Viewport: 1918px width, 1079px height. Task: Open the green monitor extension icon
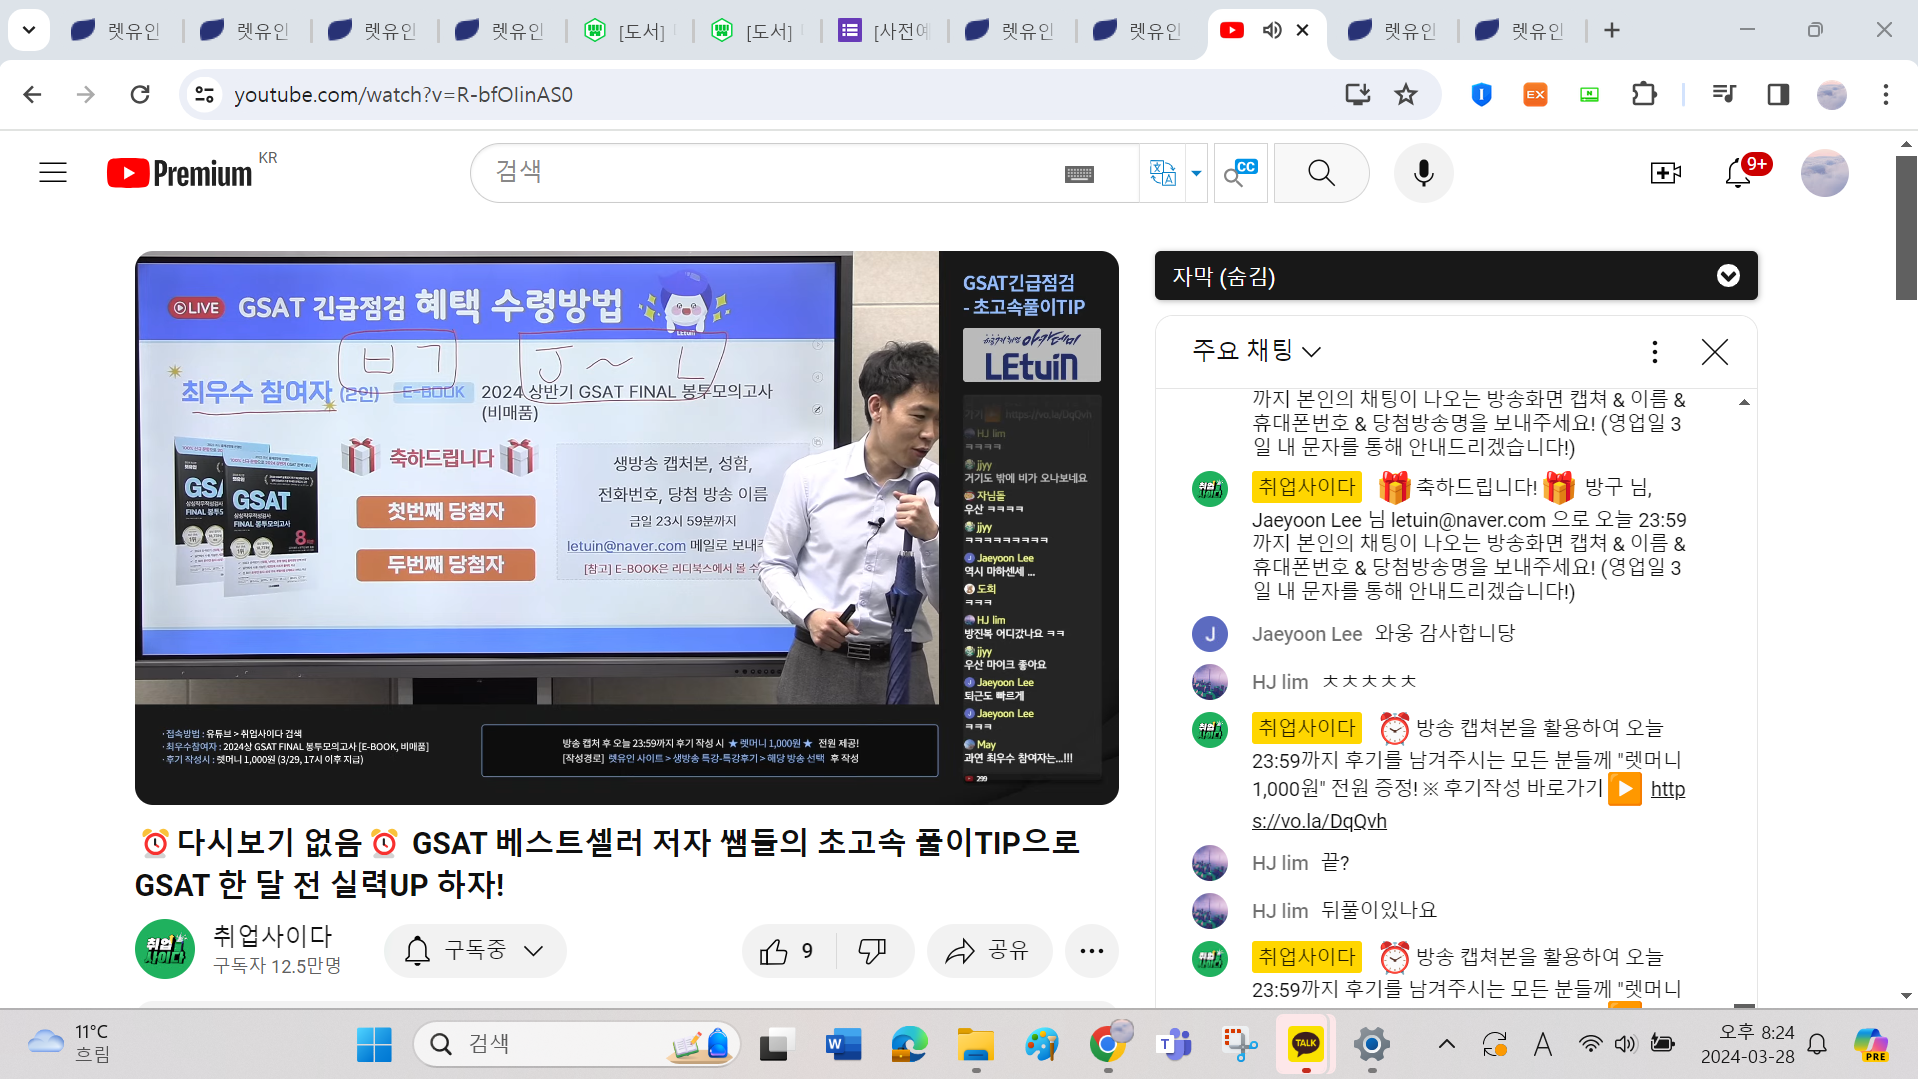pos(1589,94)
